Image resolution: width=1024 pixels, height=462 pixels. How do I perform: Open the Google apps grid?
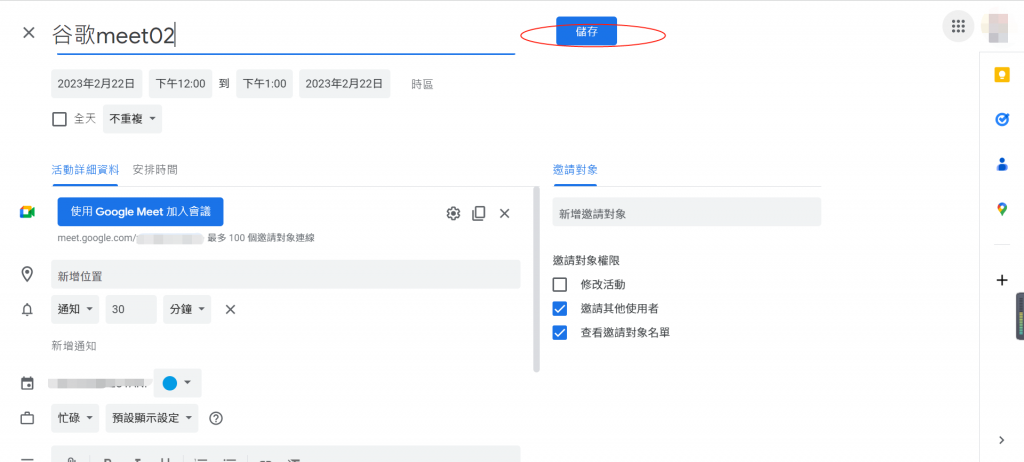pos(958,26)
